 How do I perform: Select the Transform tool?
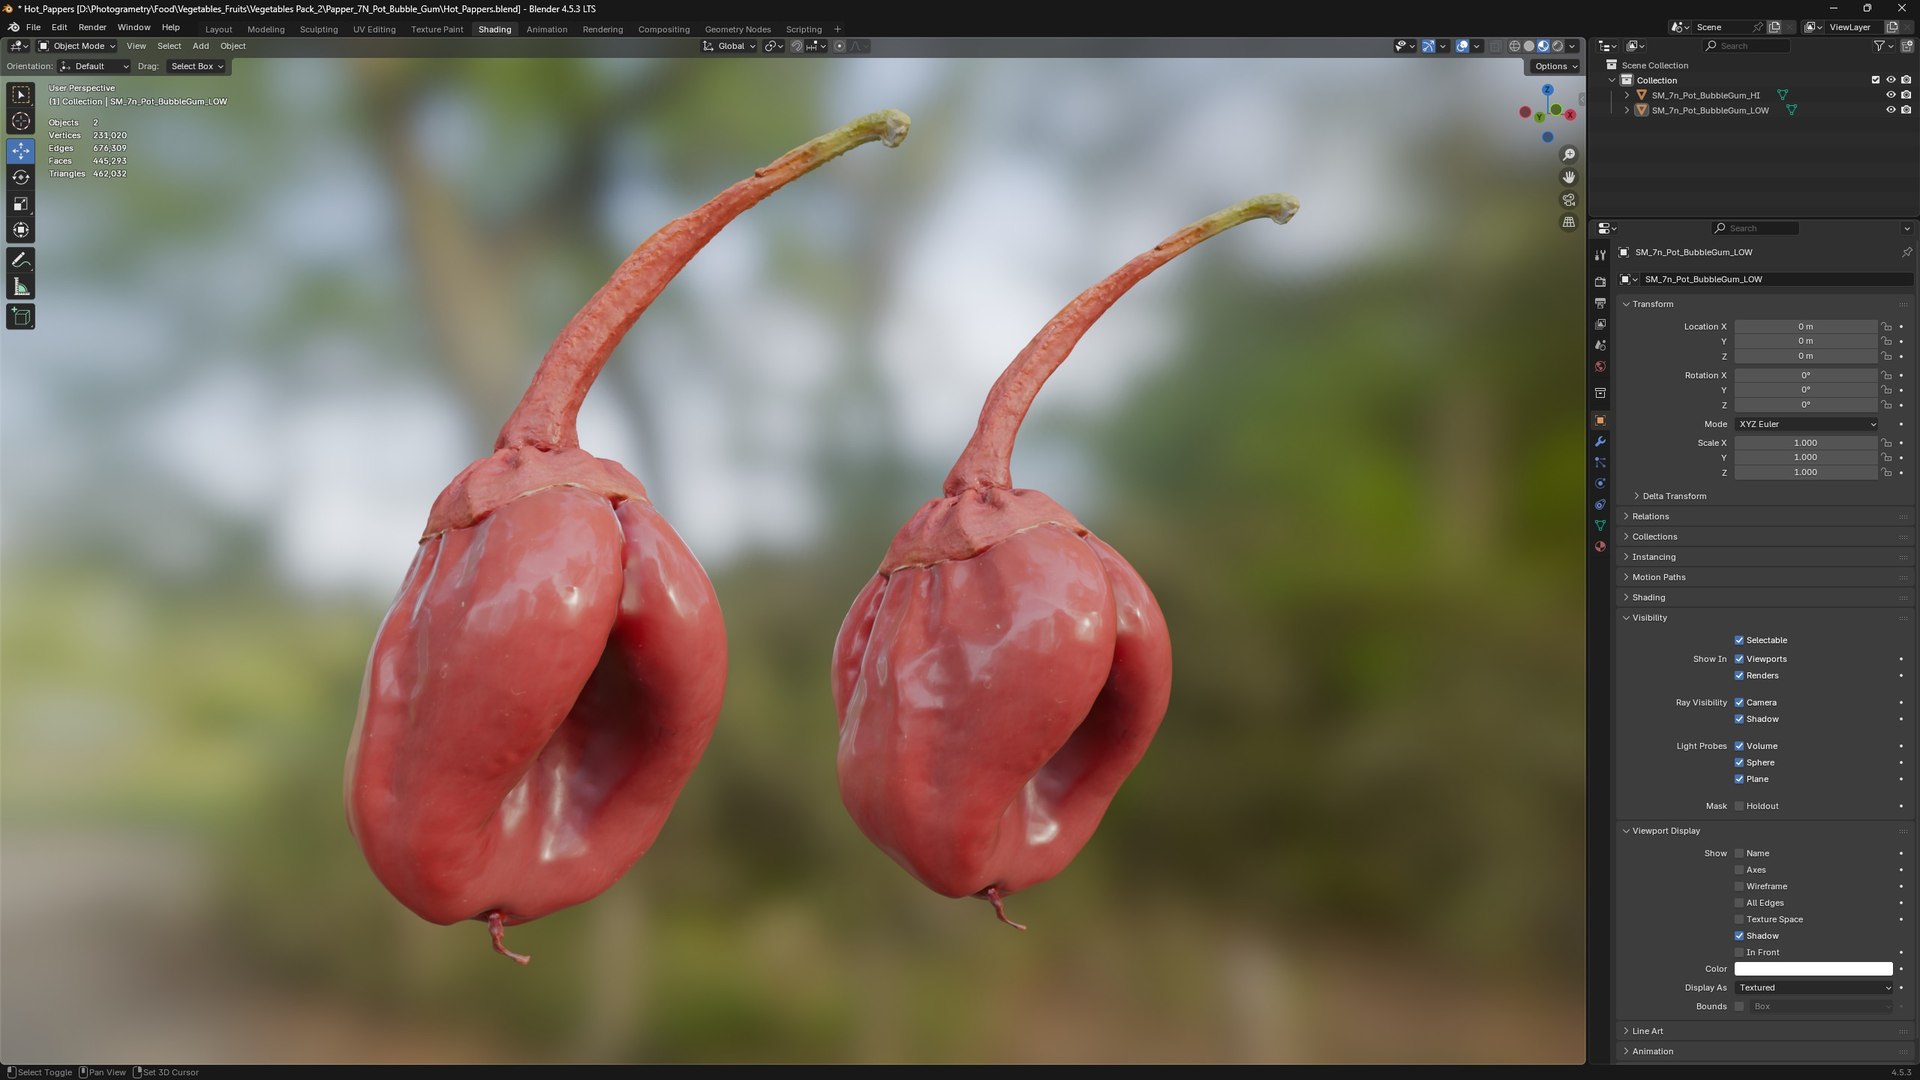21,231
